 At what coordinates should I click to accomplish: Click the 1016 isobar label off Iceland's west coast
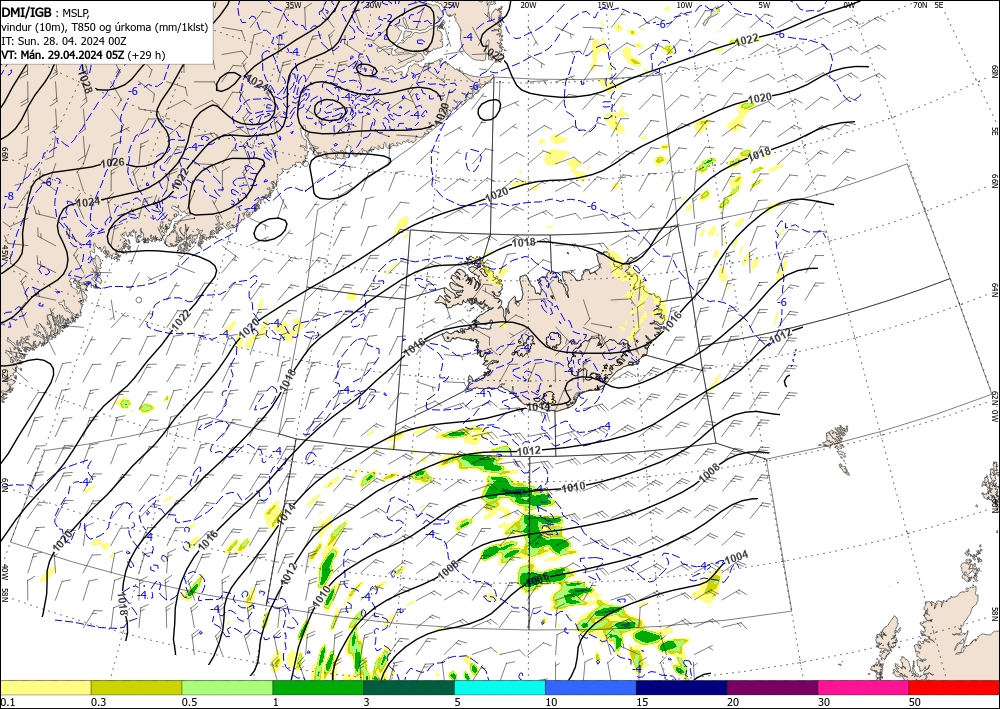coord(414,347)
